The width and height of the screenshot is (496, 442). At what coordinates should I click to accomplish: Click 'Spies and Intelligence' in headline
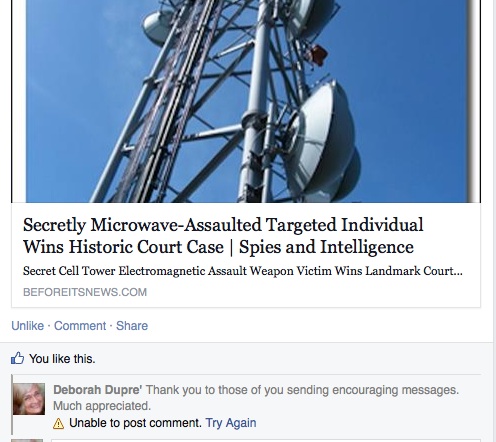coord(326,247)
